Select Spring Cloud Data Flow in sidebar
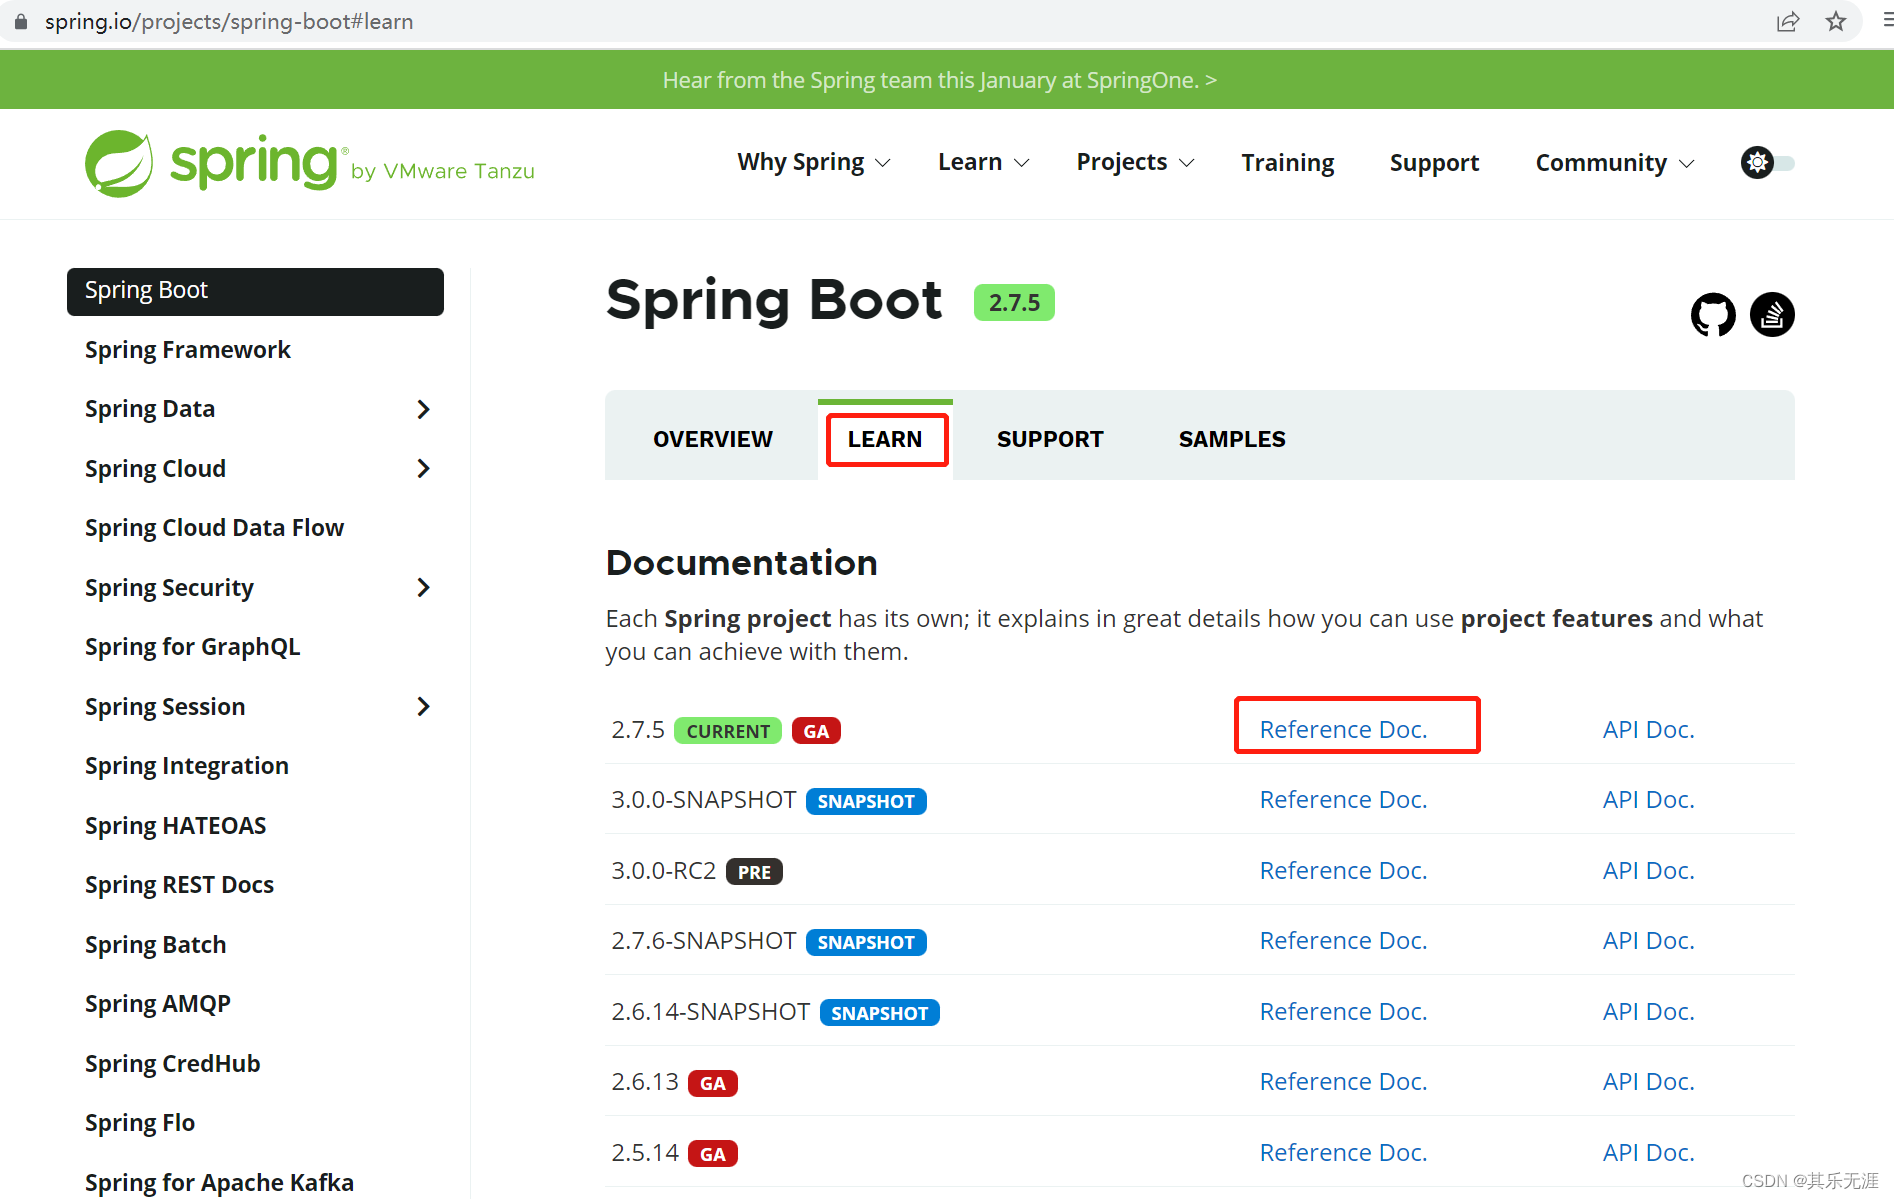The image size is (1894, 1199). [x=214, y=528]
